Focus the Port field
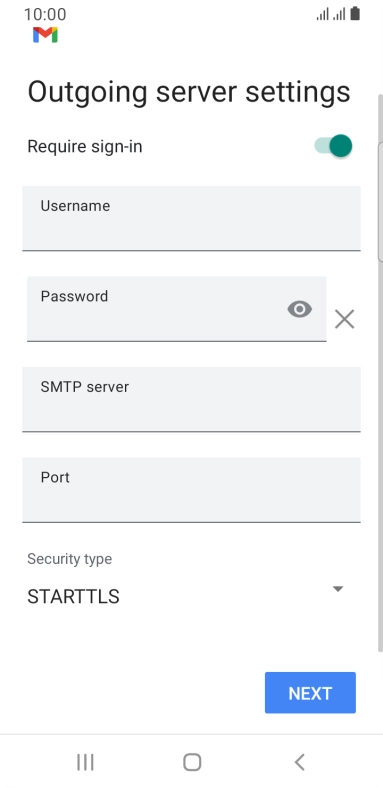The width and height of the screenshot is (383, 788). pos(191,490)
